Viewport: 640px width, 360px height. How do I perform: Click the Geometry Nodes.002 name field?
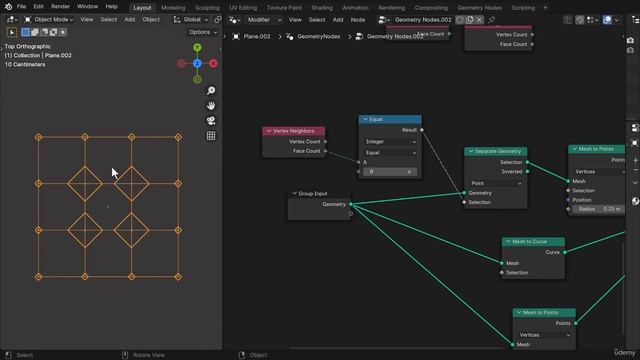(x=423, y=20)
